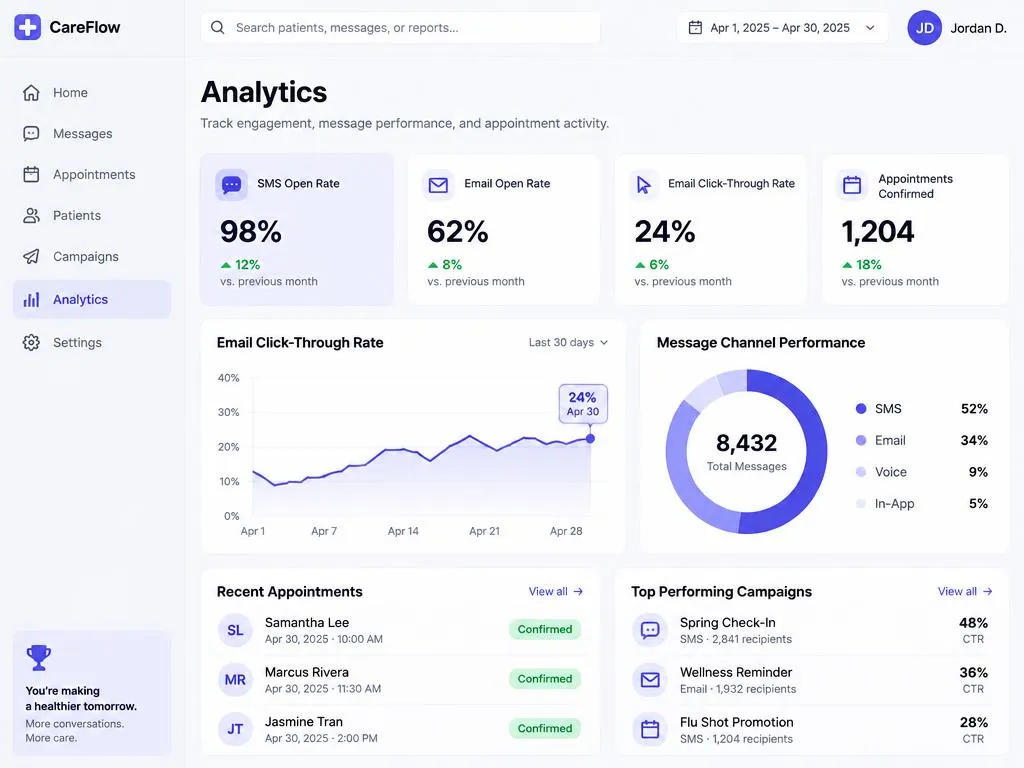Image resolution: width=1024 pixels, height=768 pixels.
Task: Click the Spring Check-In campaign name
Action: (x=728, y=622)
